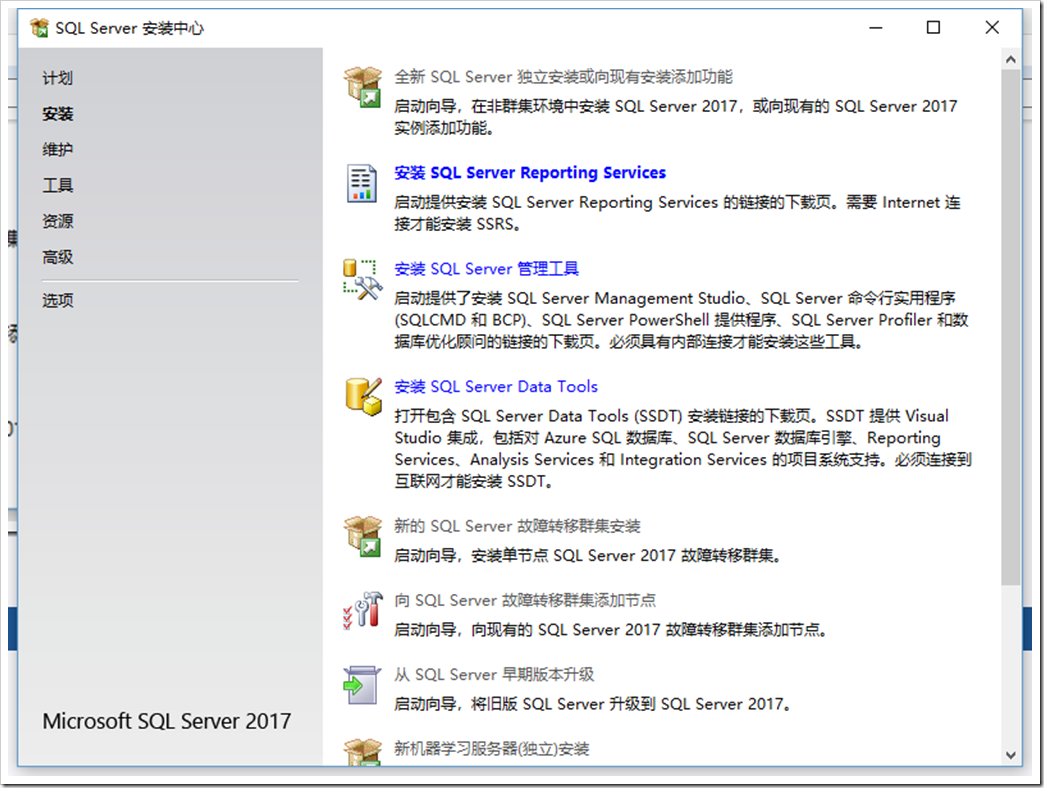
Task: Open 安装 SQL Server Data Tools link
Action: [x=496, y=387]
